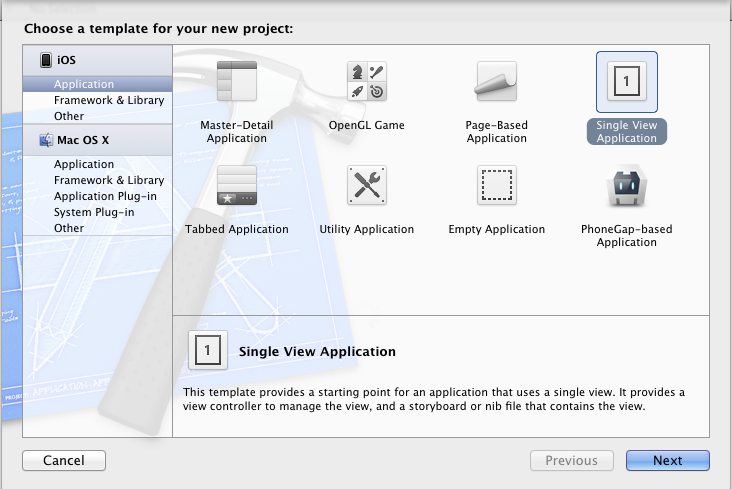Click the bold Single View Application heading
Image resolution: width=732 pixels, height=489 pixels.
click(317, 351)
